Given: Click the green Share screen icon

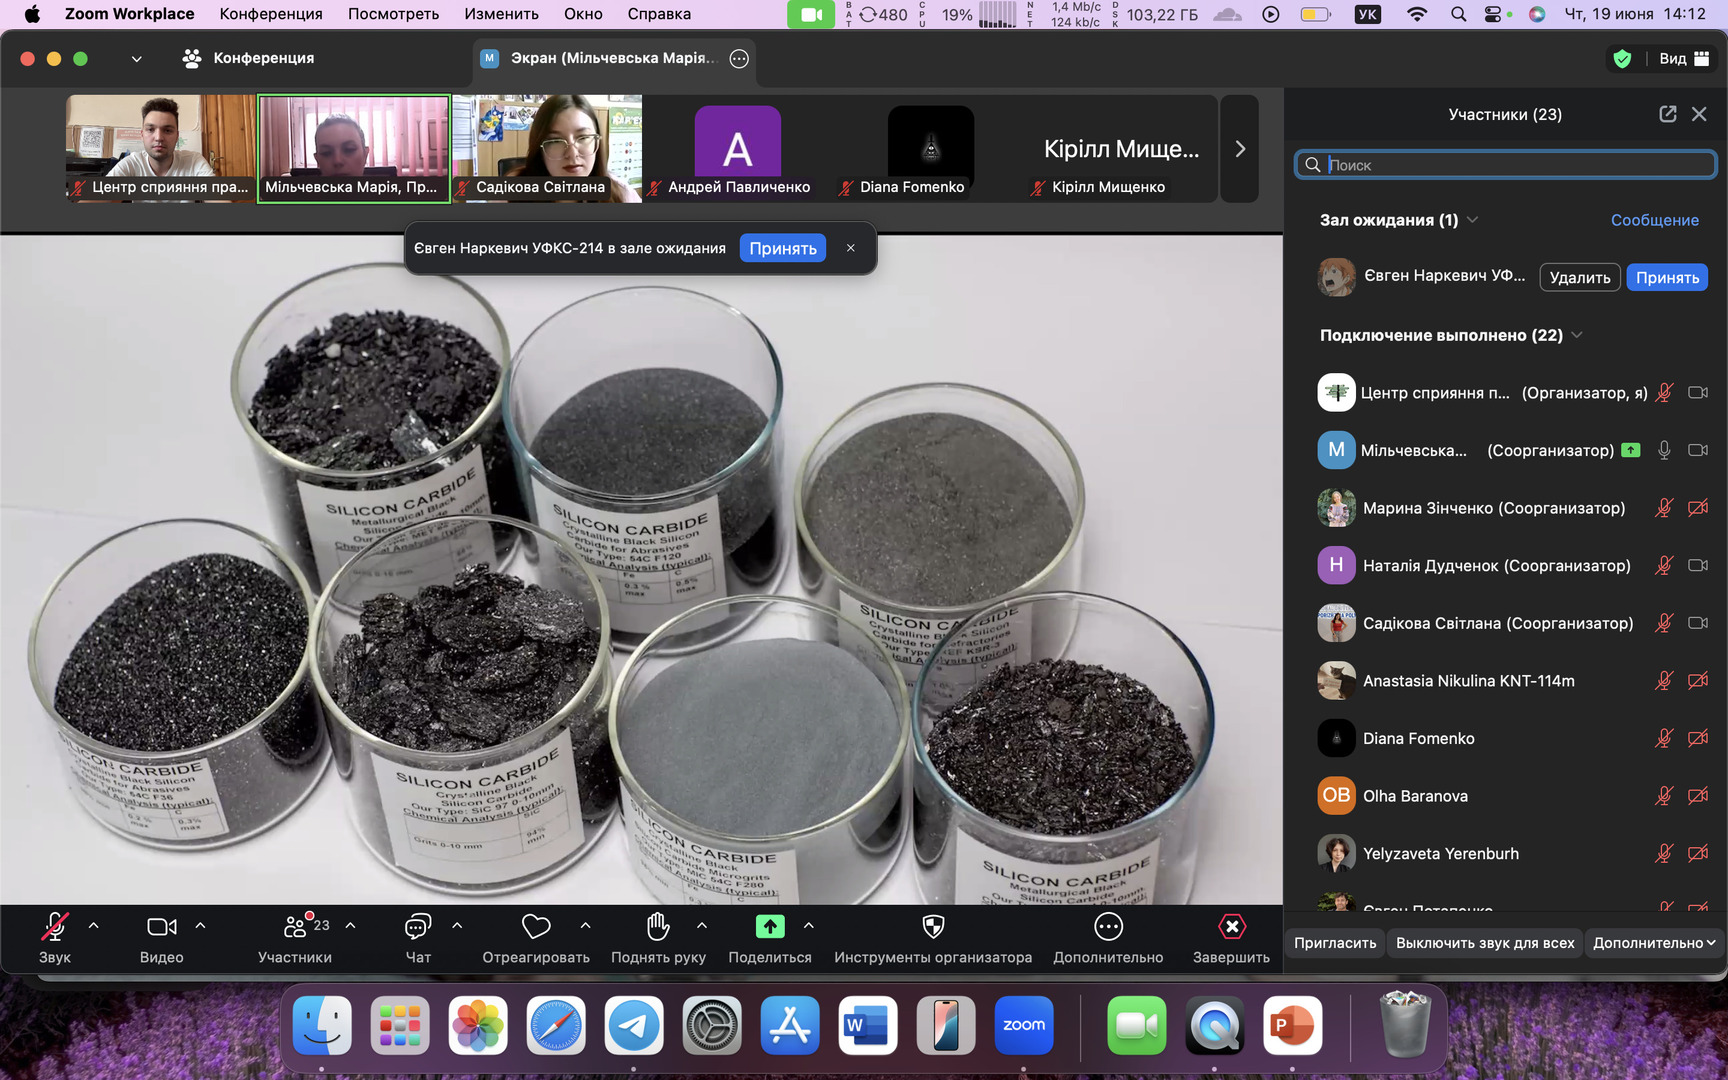Looking at the screenshot, I should click(x=769, y=927).
